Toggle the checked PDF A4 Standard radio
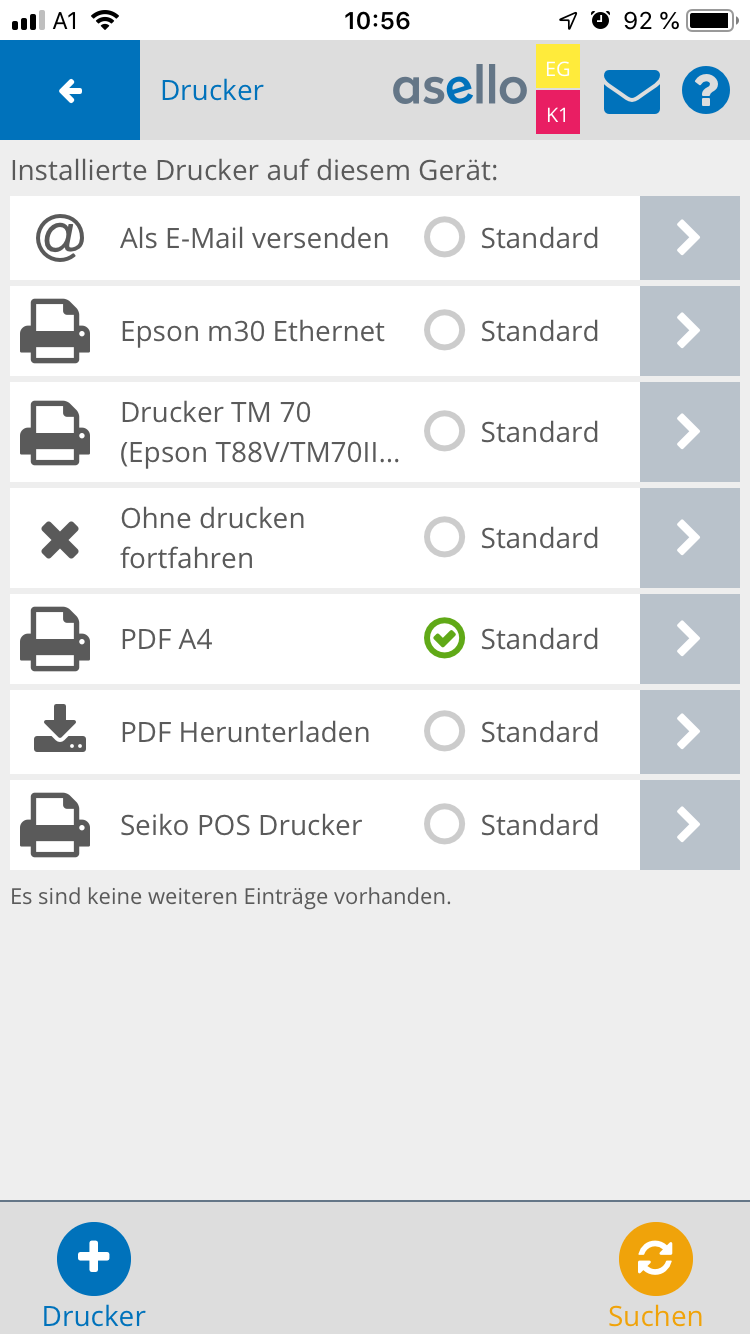Screen dimensions: 750x1334 [x=444, y=639]
